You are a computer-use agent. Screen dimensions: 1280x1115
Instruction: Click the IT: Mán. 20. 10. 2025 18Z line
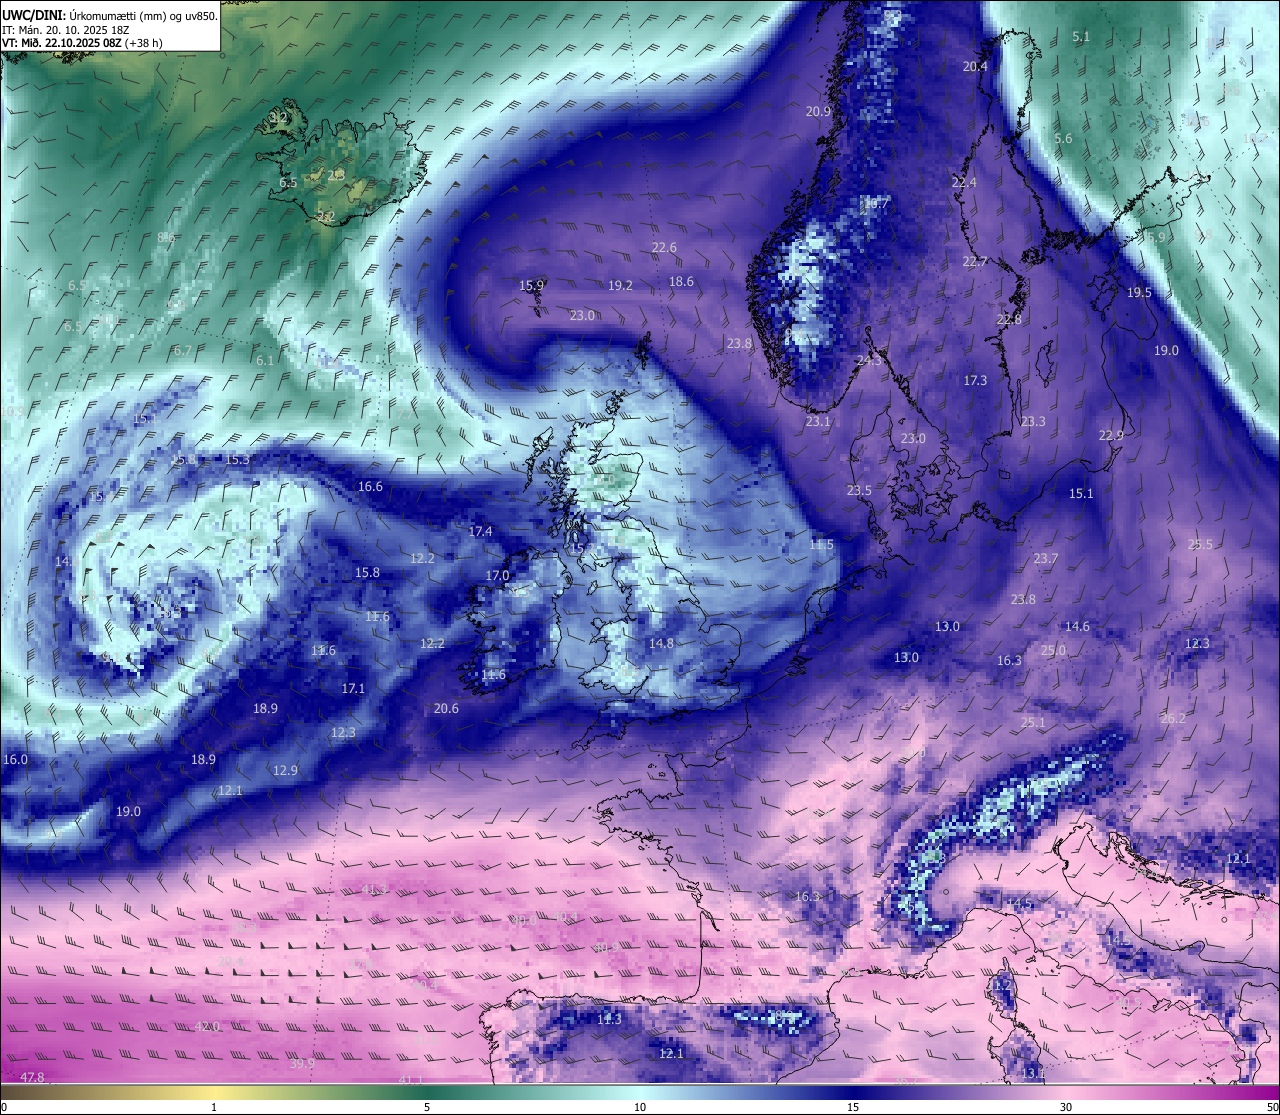tap(66, 30)
